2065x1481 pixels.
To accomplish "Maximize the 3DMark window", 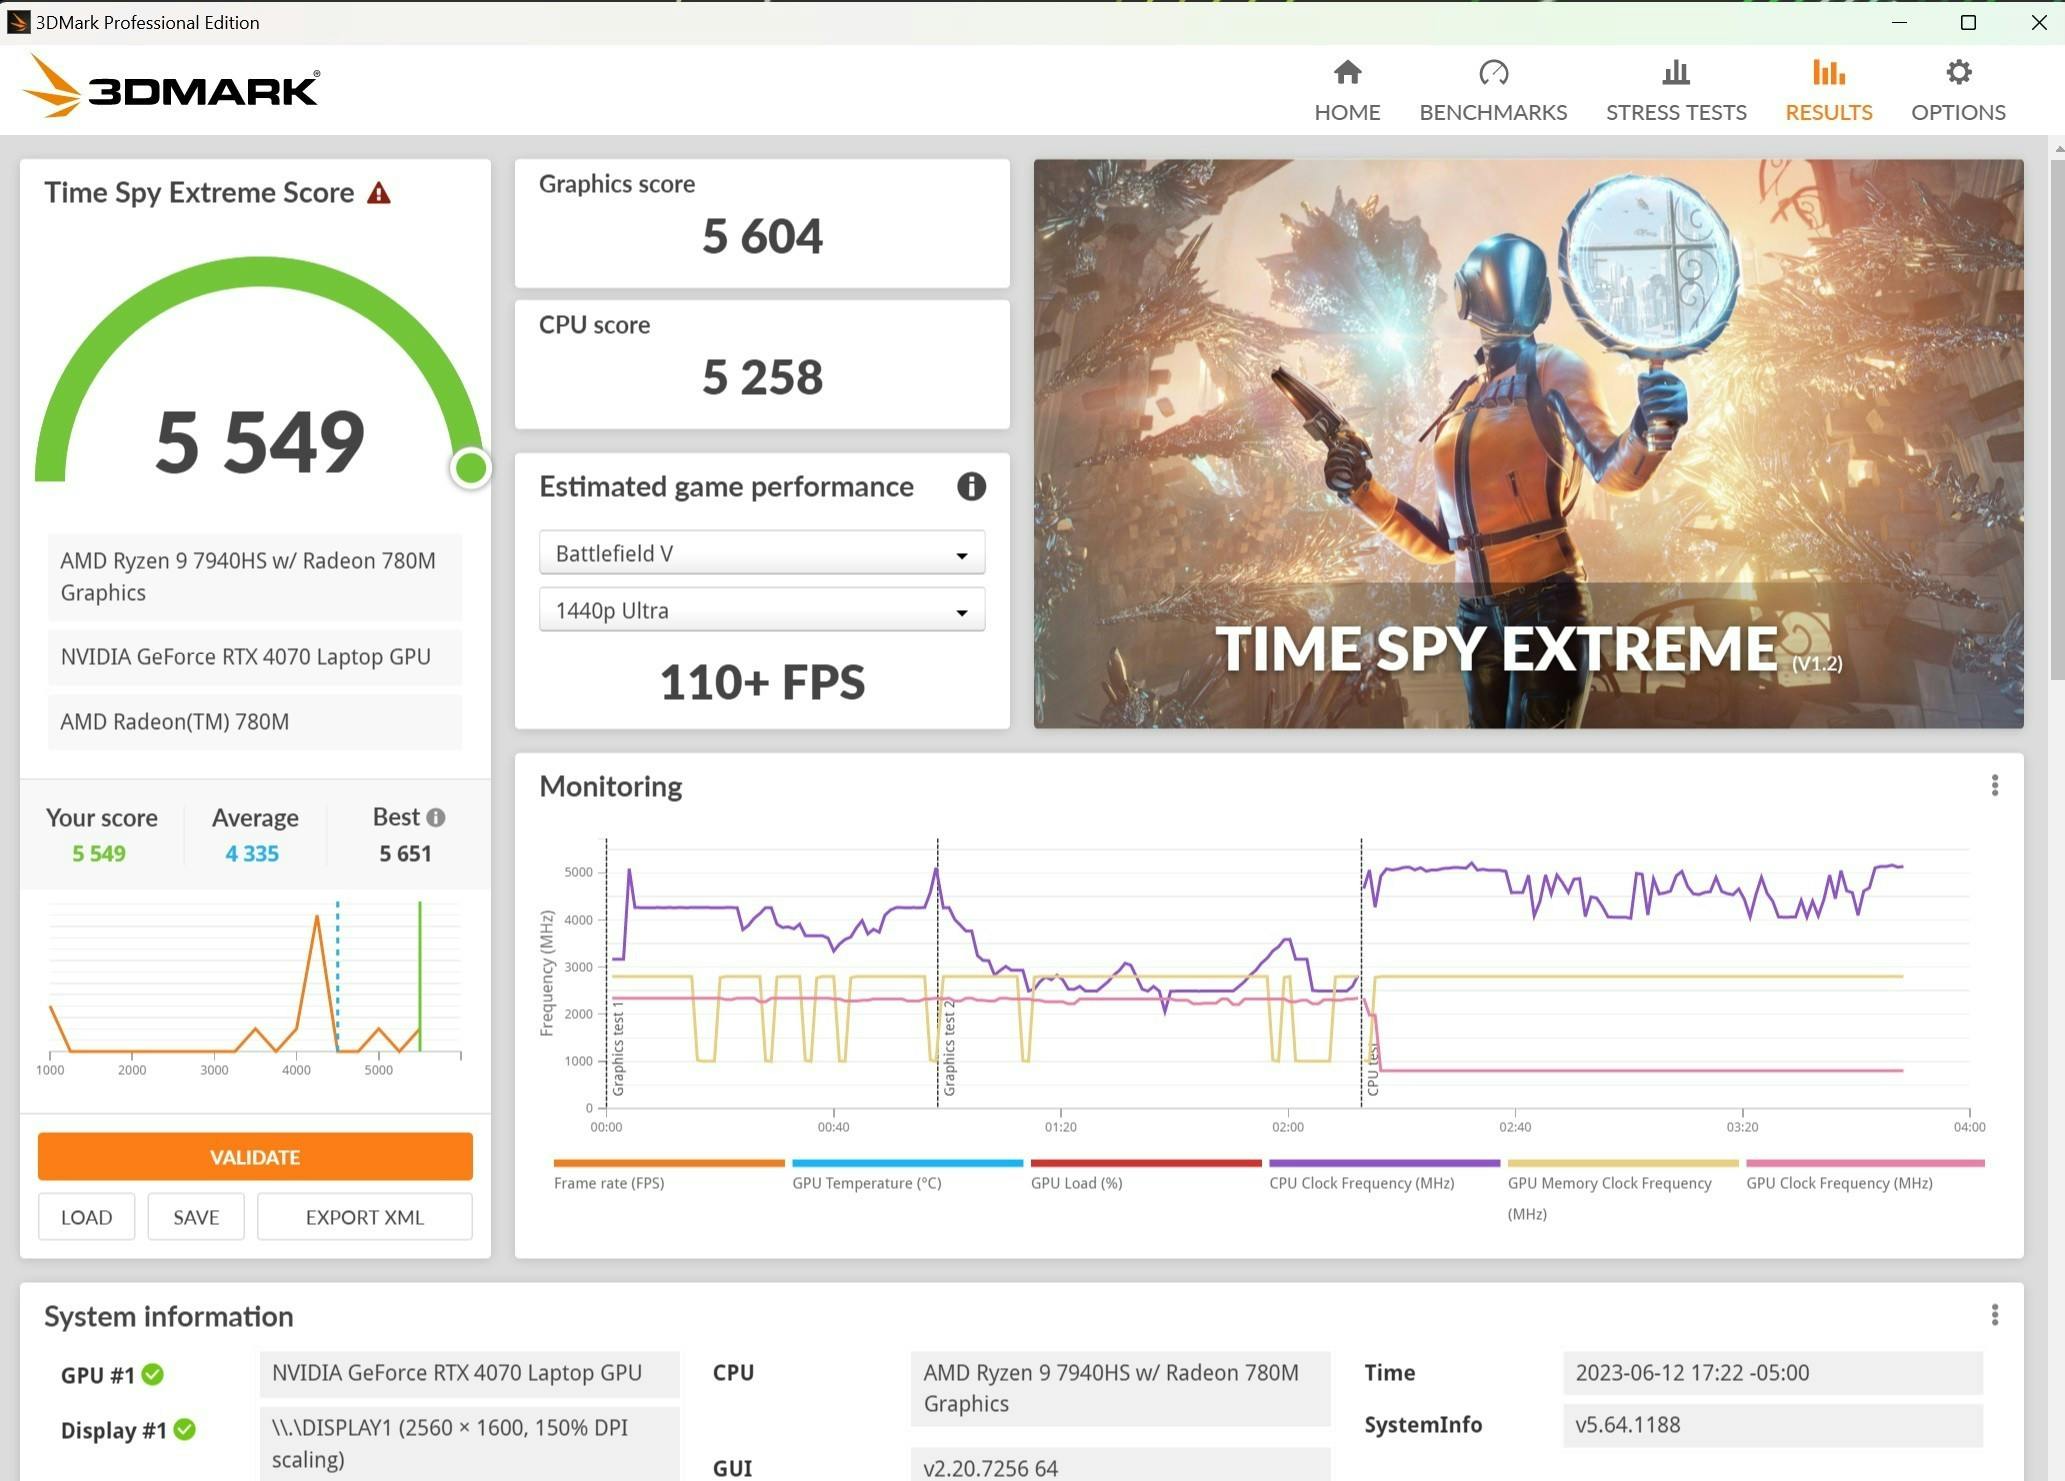I will [x=1968, y=22].
